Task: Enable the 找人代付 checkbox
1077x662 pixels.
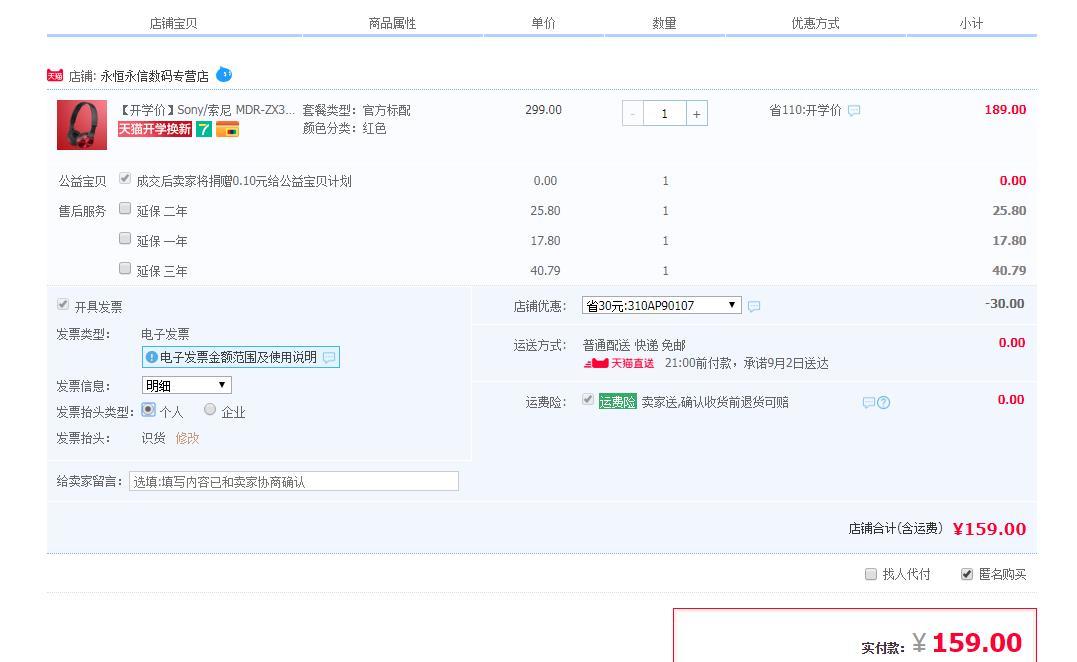Action: pyautogui.click(x=870, y=574)
